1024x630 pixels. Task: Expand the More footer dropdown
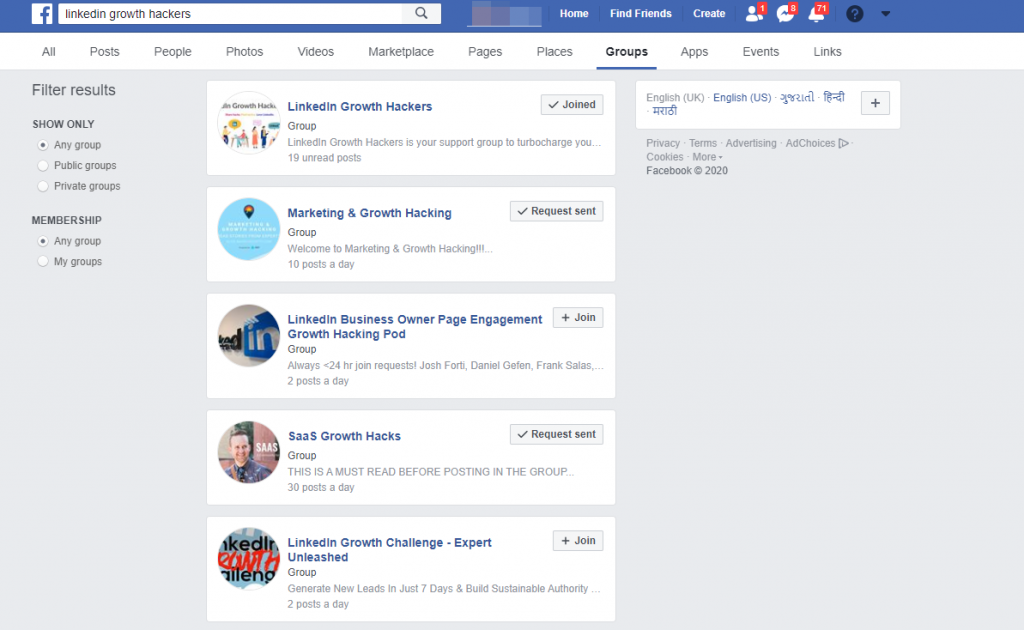(707, 157)
